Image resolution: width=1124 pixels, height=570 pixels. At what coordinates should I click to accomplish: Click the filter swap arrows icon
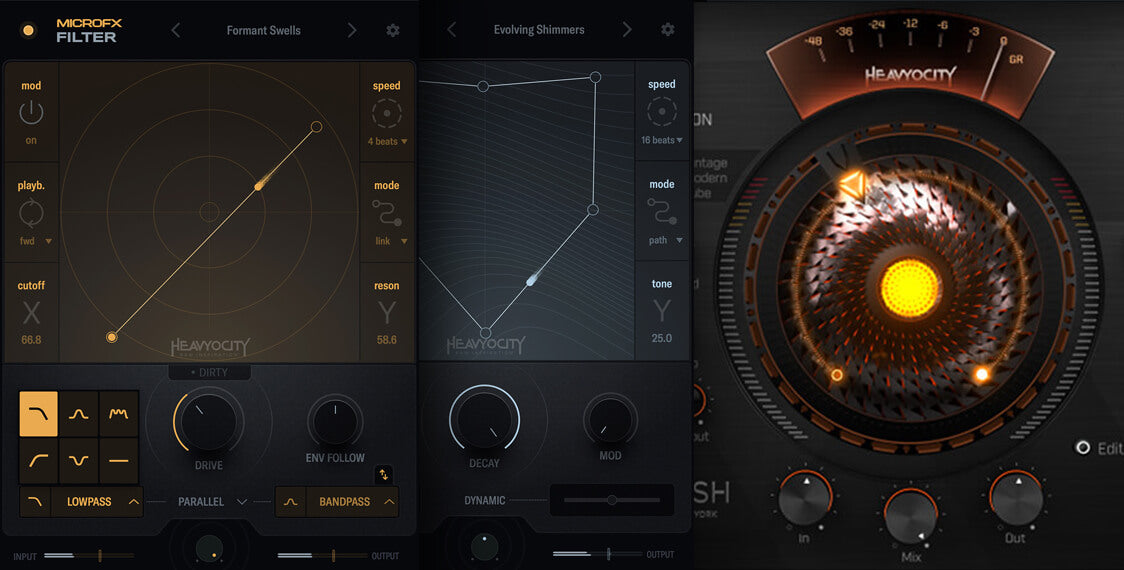pos(383,474)
